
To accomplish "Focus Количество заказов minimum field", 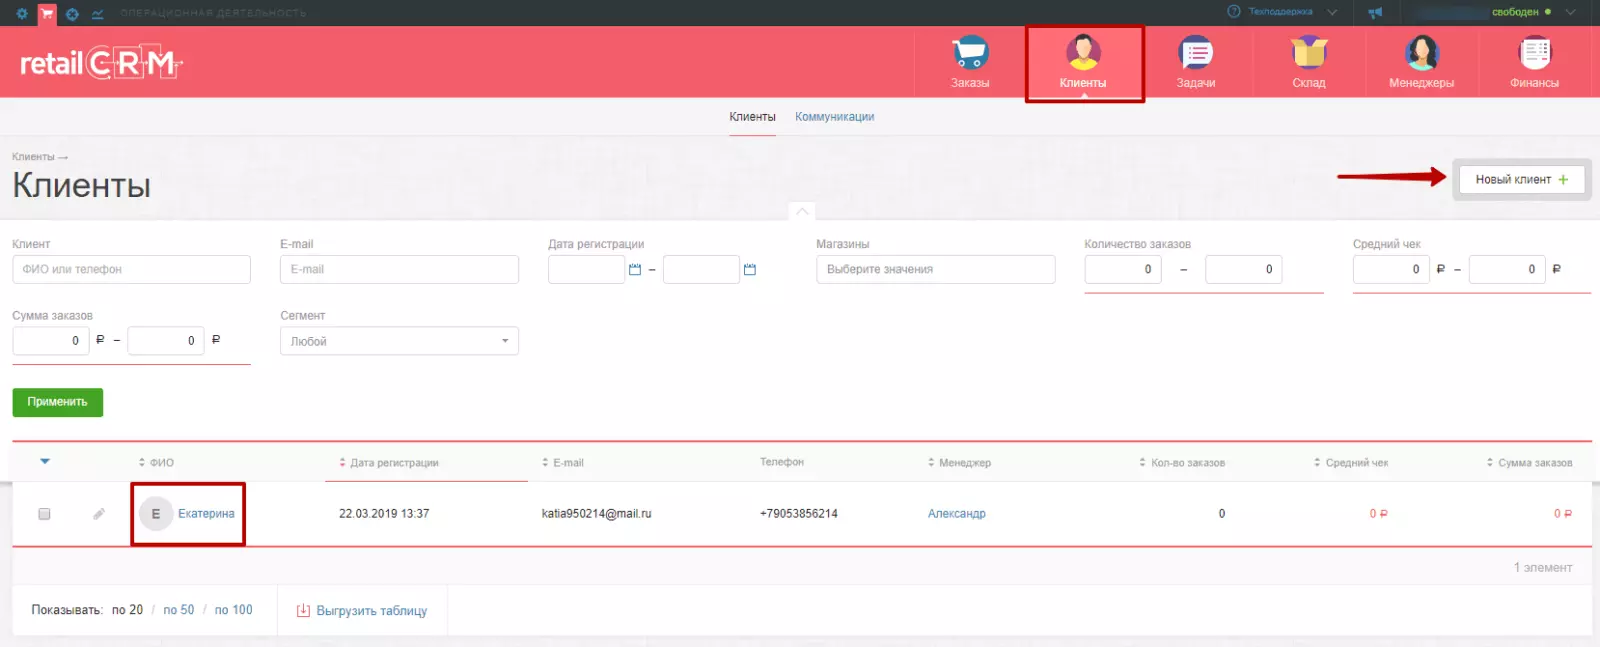I will (1123, 270).
